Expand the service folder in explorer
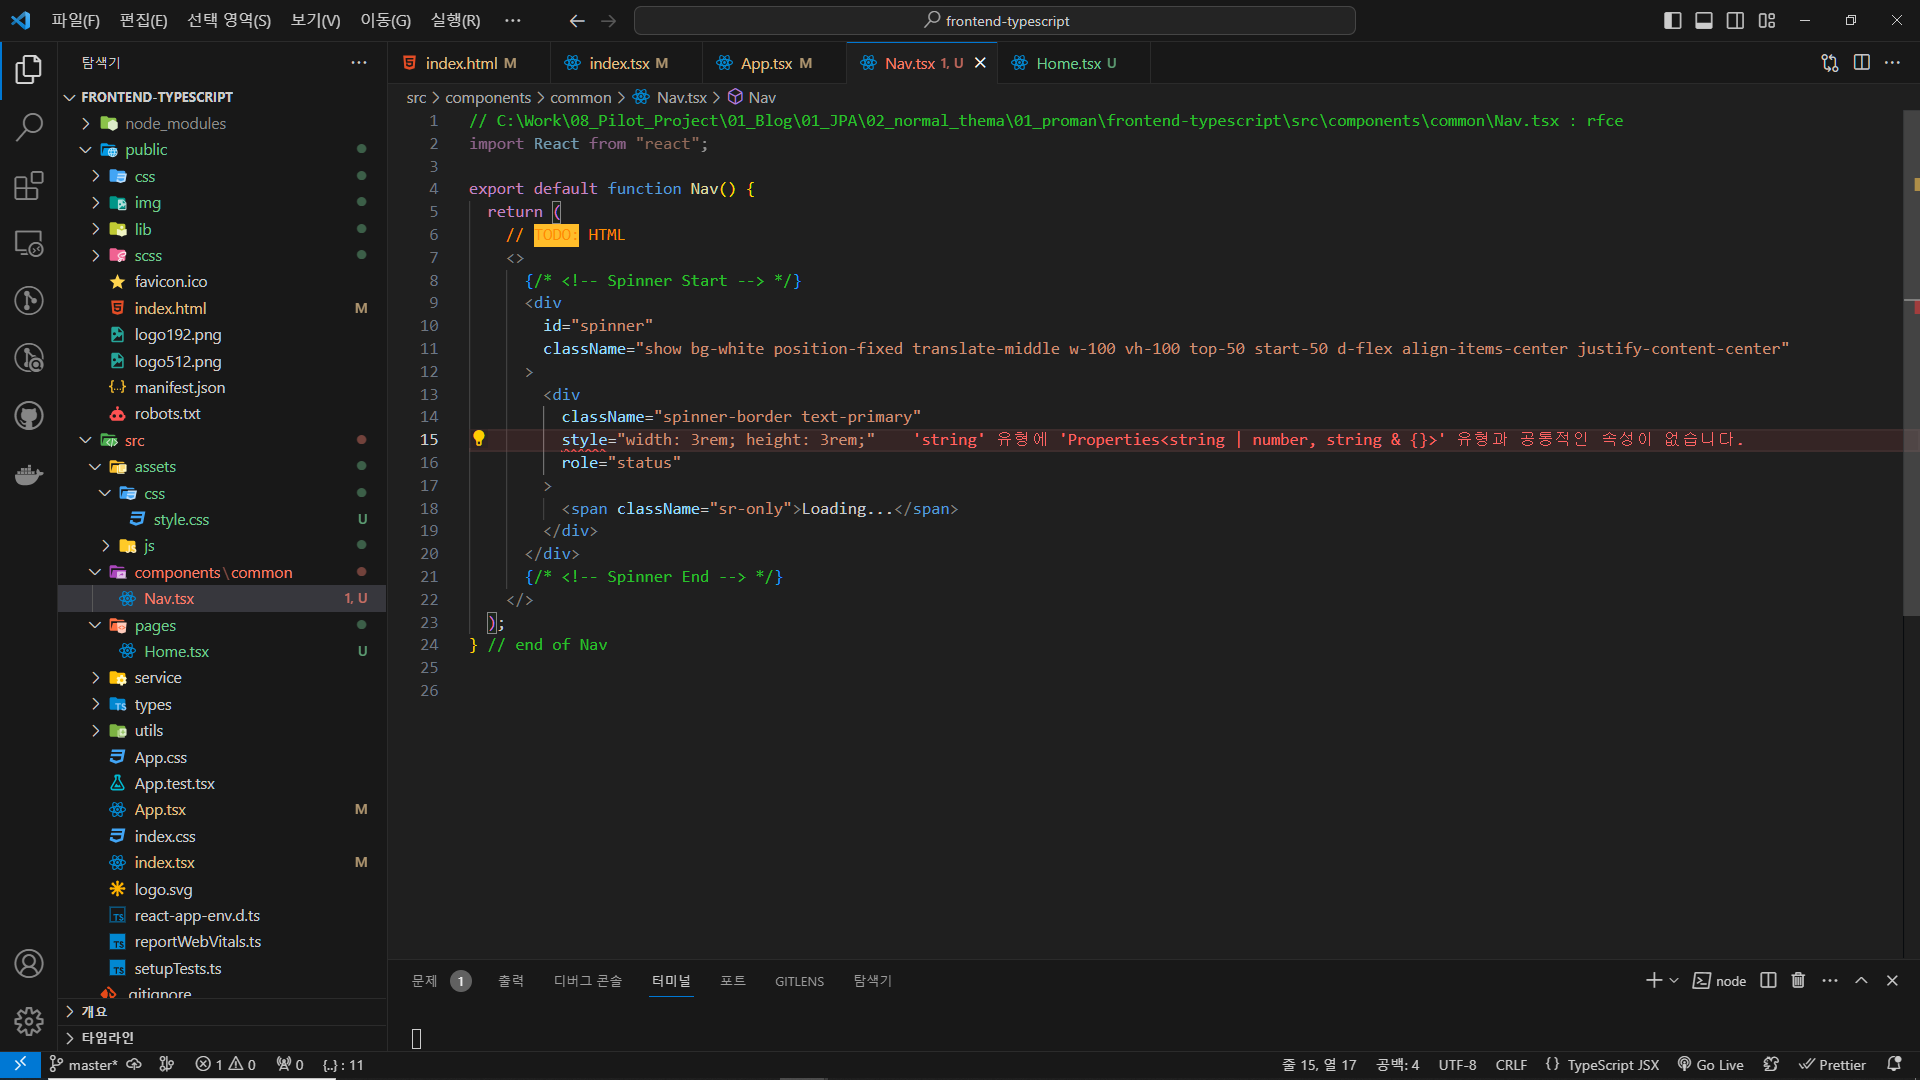Image resolution: width=1920 pixels, height=1080 pixels. click(158, 677)
